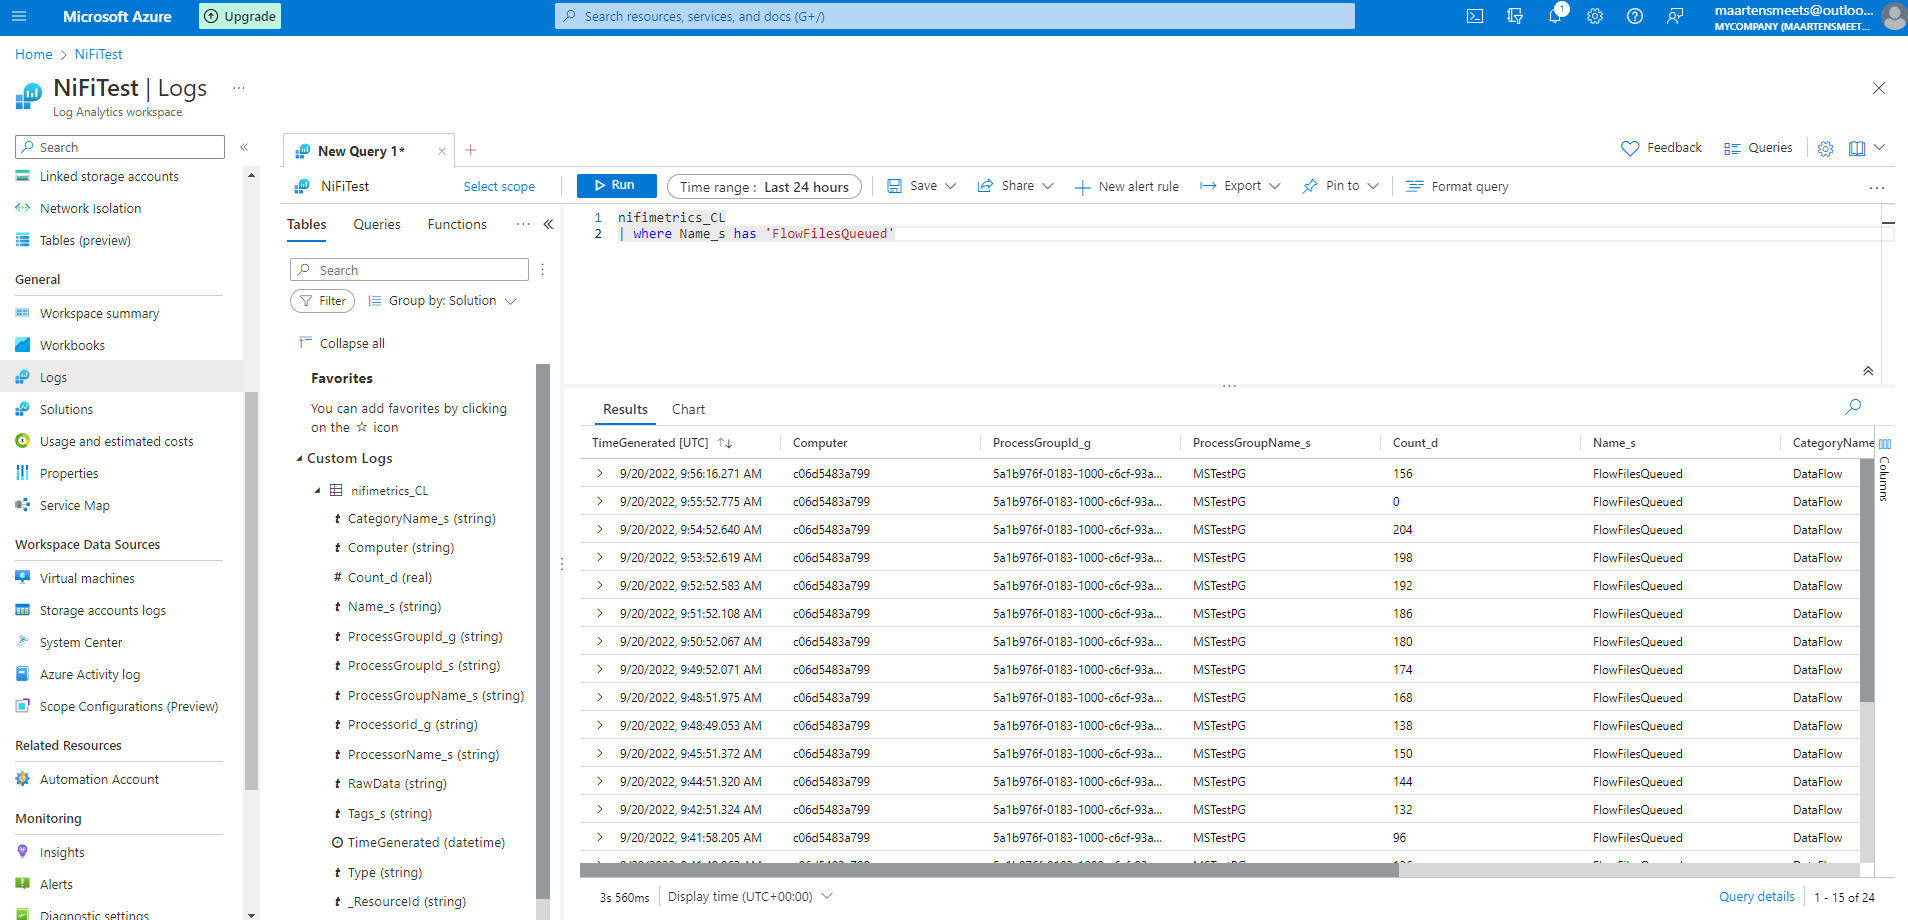
Task: Open Query details link at bottom right
Action: (x=1756, y=896)
